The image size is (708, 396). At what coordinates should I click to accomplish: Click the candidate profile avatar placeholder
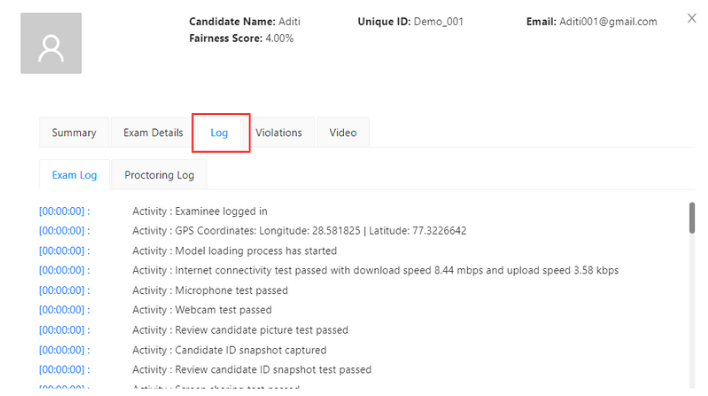coord(51,43)
